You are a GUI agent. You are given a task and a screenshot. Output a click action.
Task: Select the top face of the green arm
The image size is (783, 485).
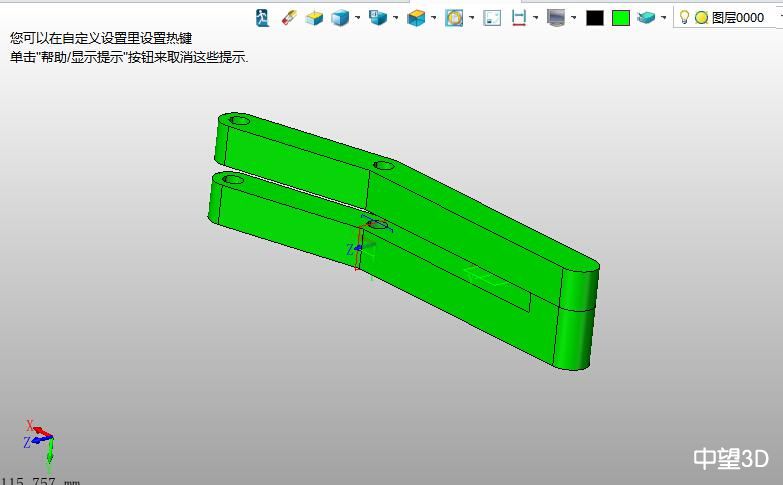click(x=300, y=143)
